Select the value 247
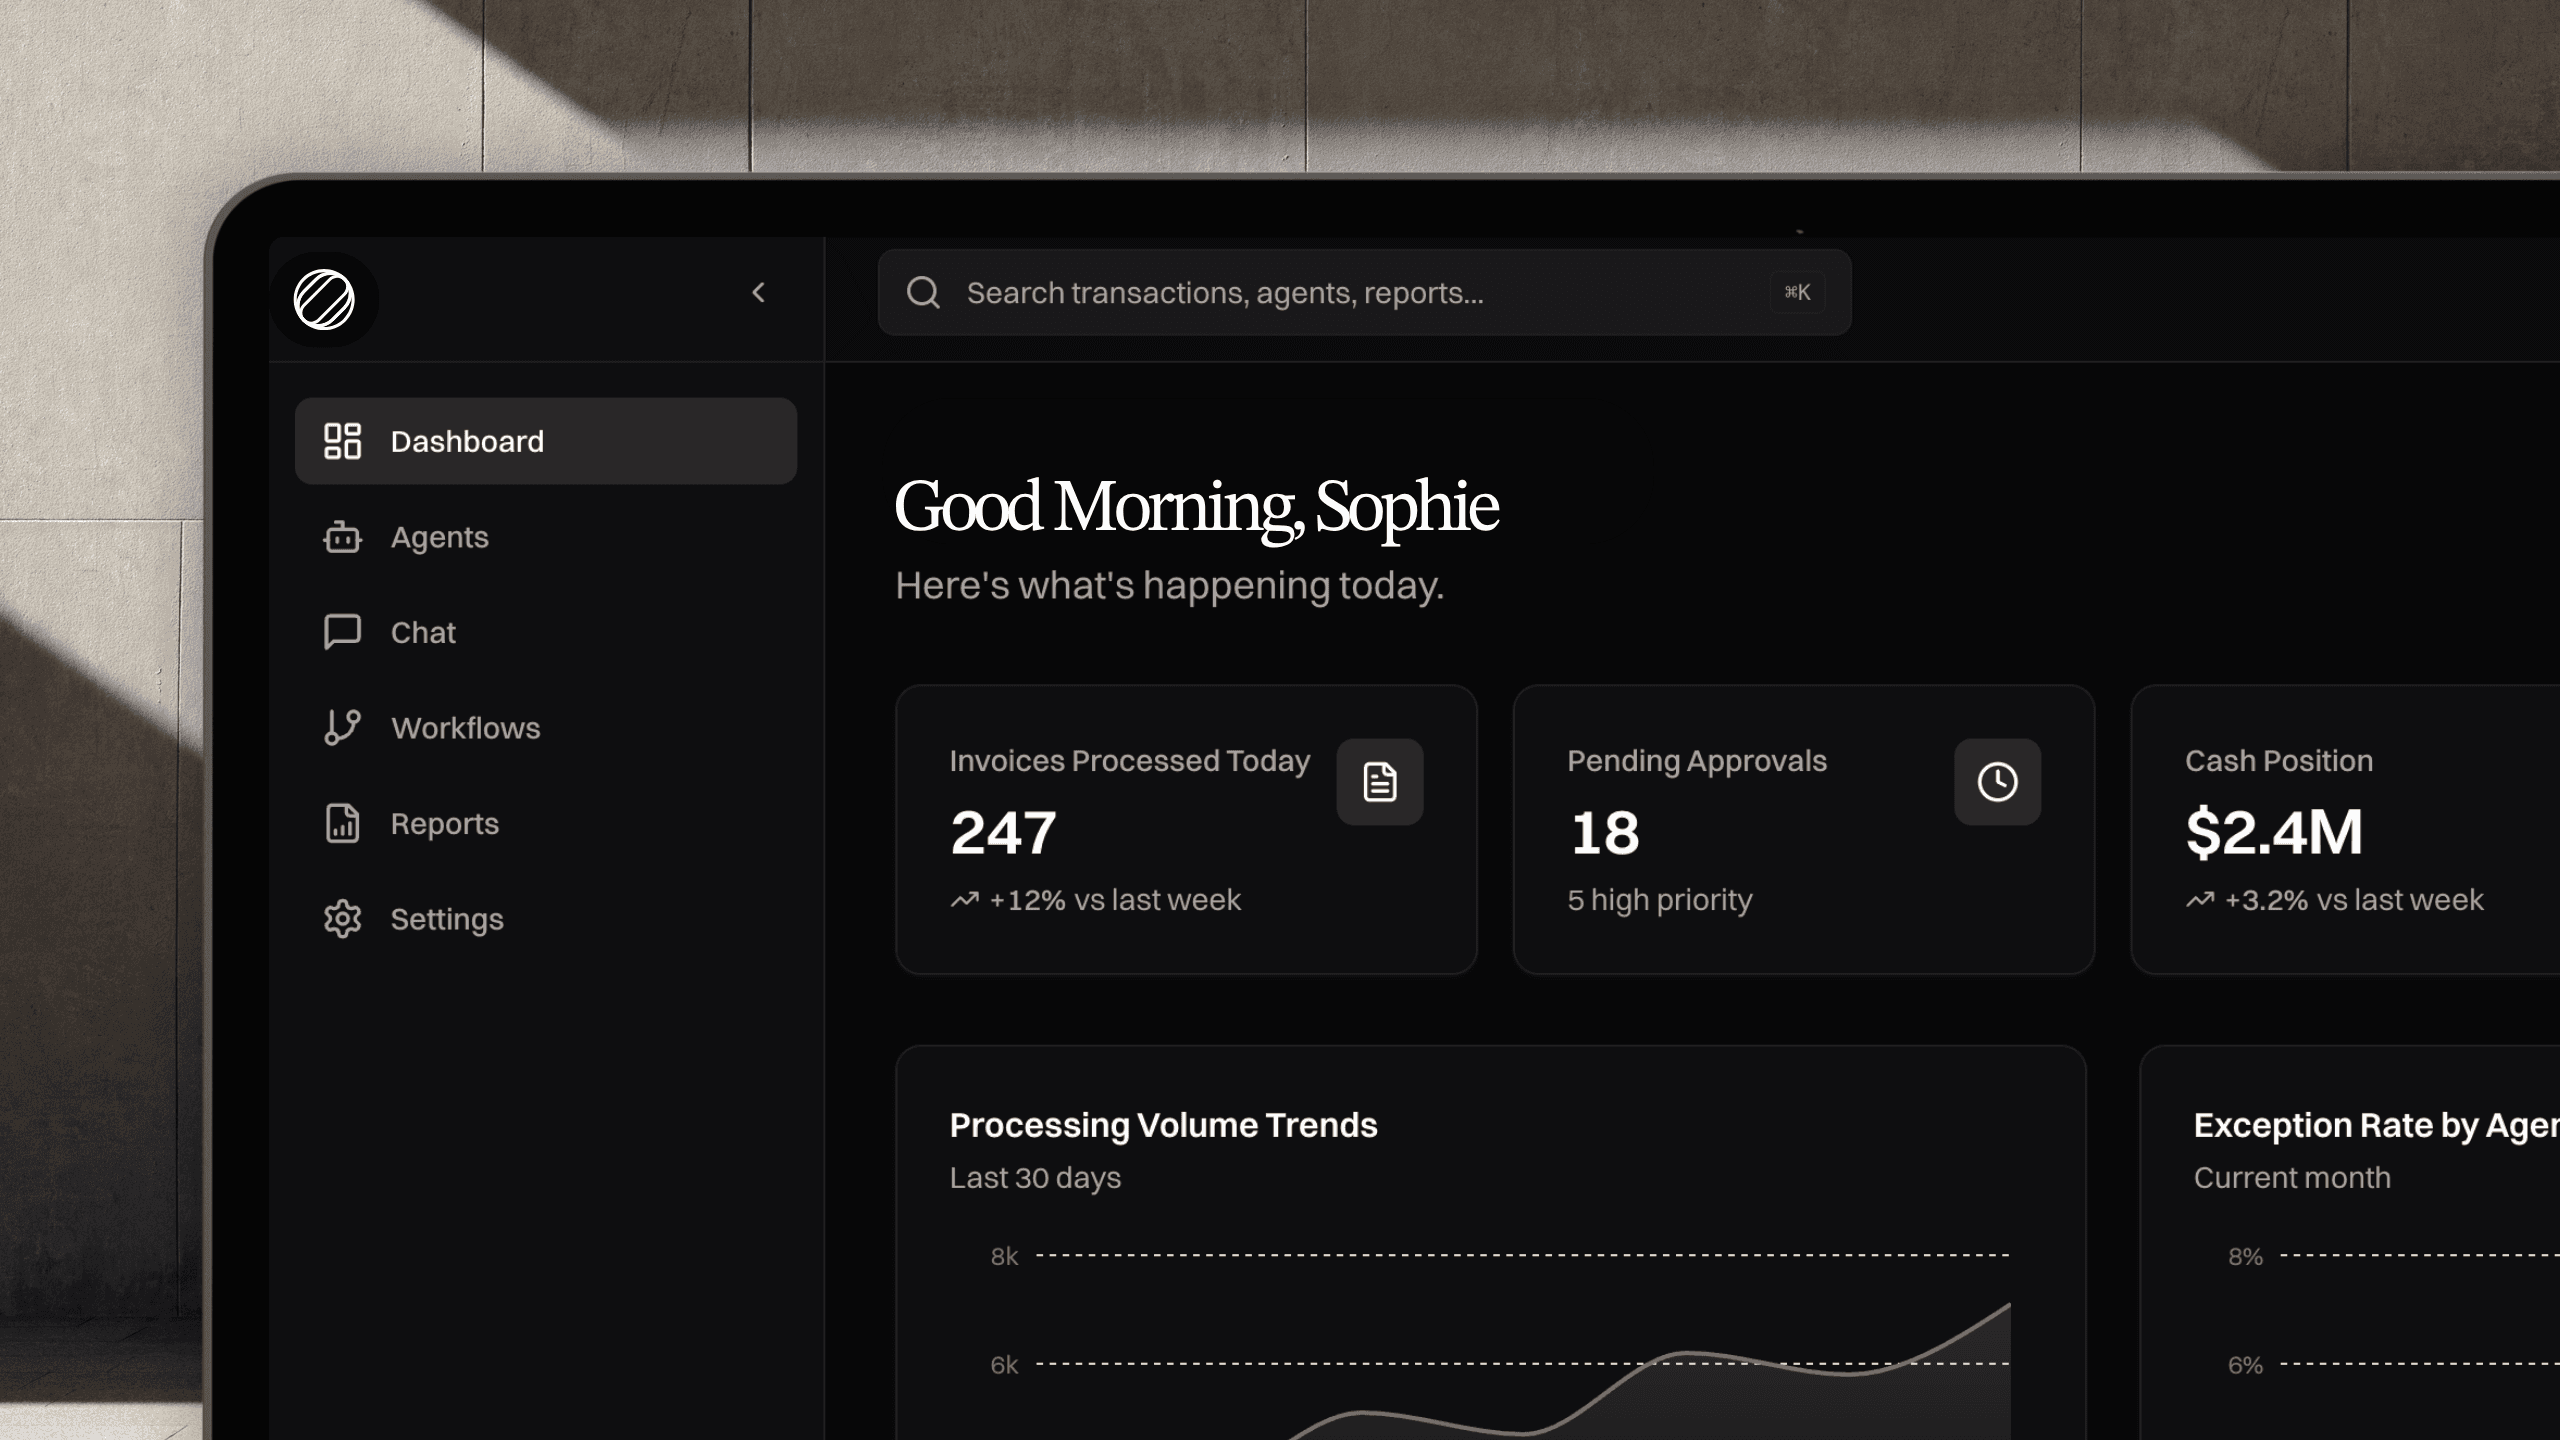2560x1440 pixels. 1003,832
